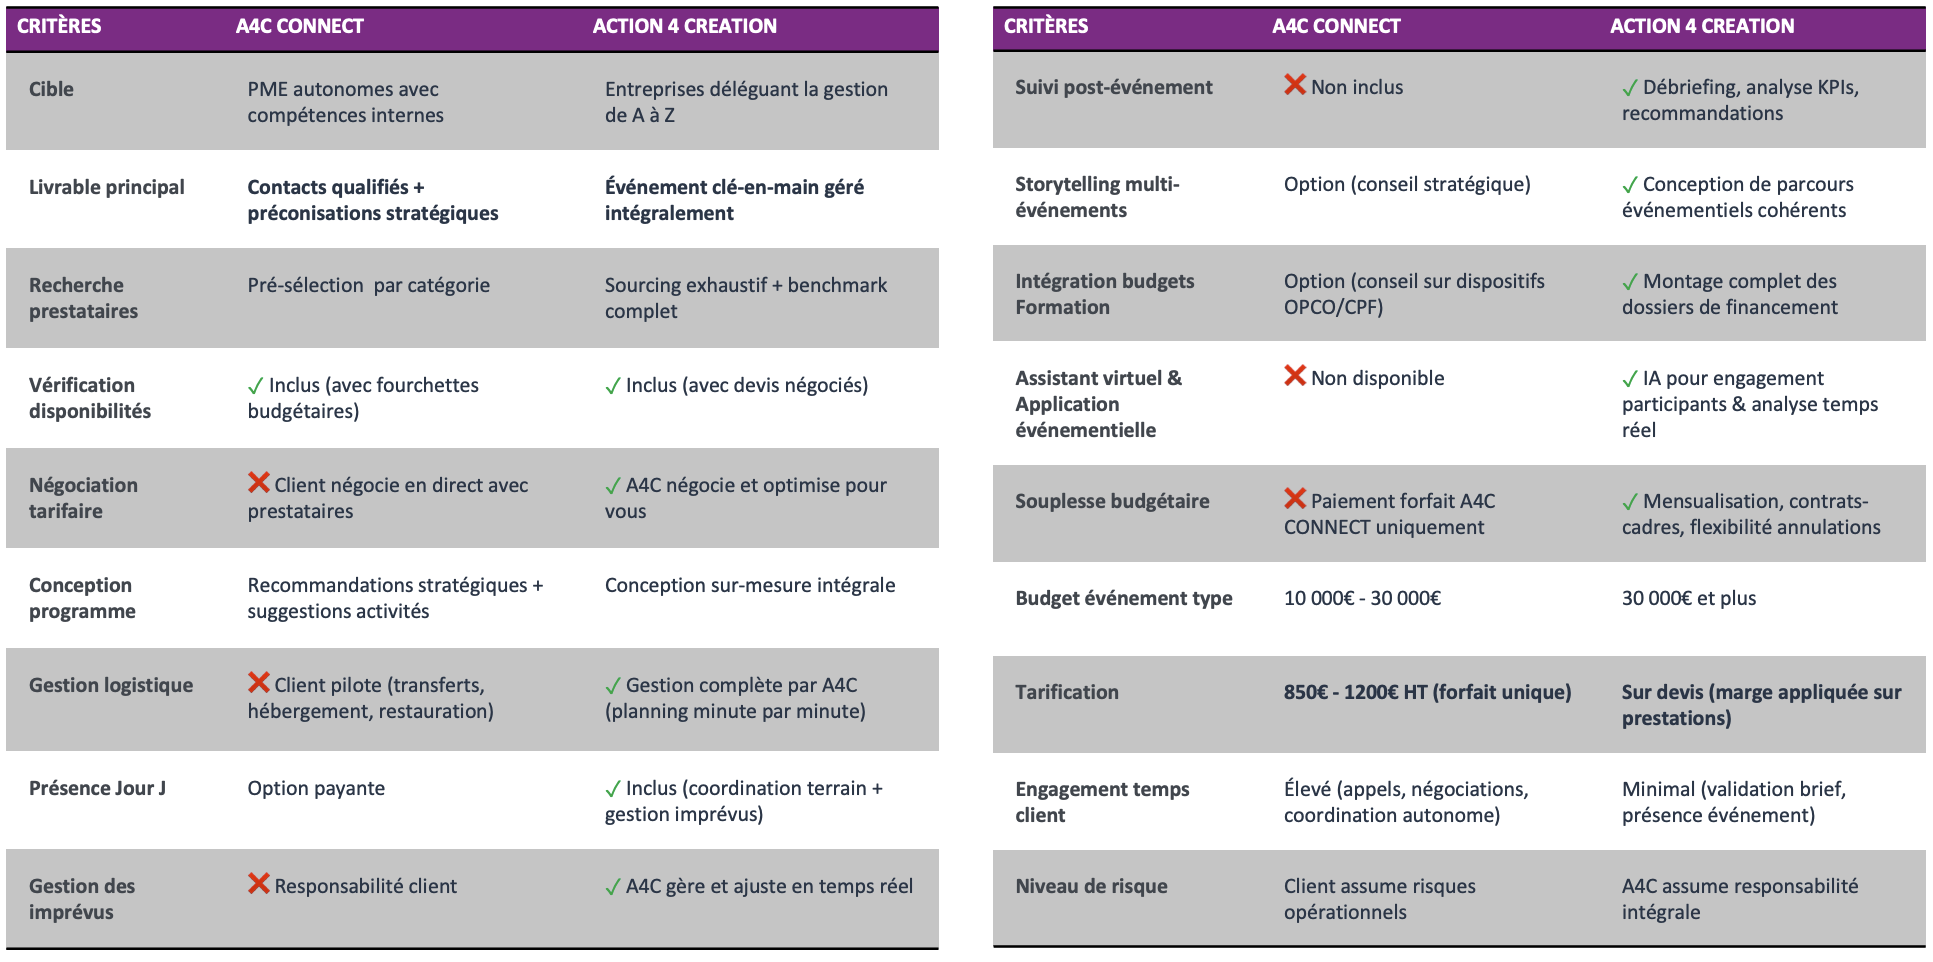
Task: Click the green check before "Mensualisation, contrats-cadres"
Action: coord(1630,502)
